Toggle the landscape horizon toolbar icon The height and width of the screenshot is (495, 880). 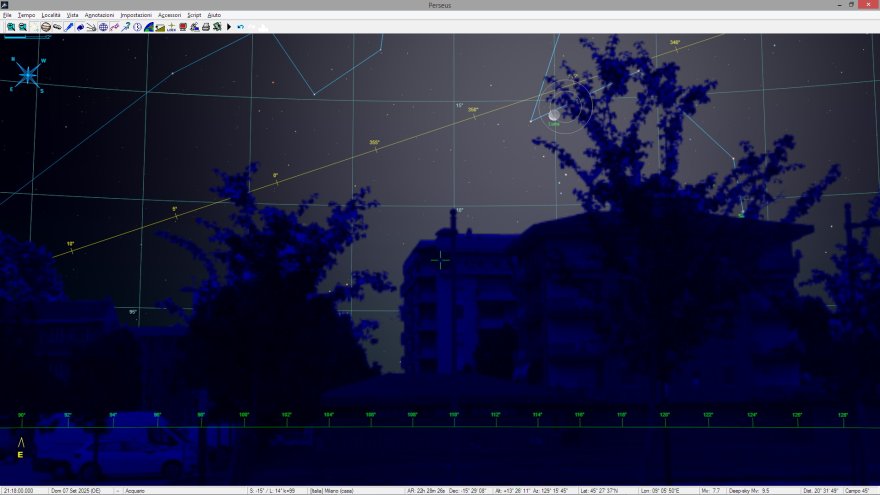(x=160, y=27)
